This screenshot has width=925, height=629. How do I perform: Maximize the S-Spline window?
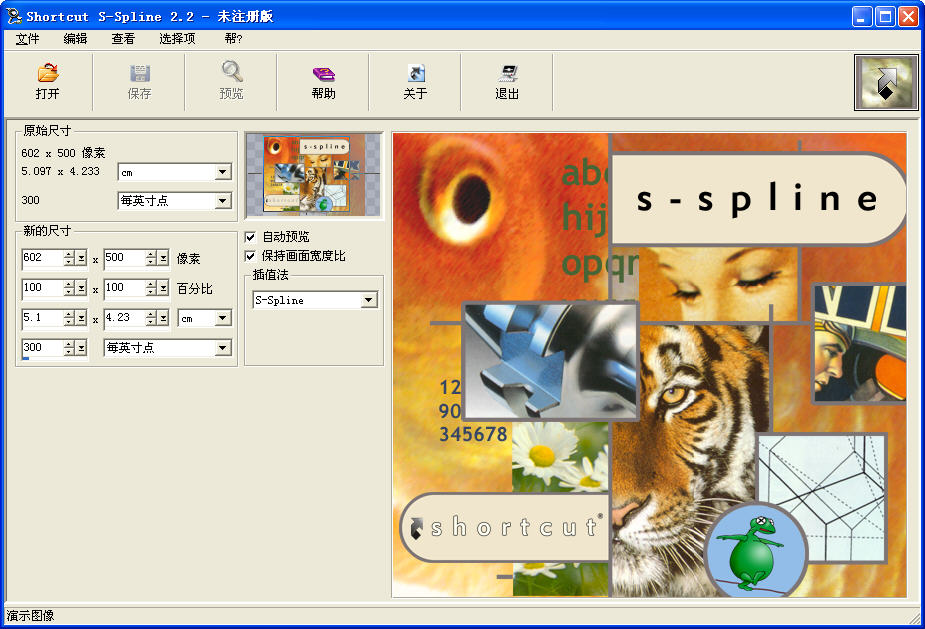885,17
